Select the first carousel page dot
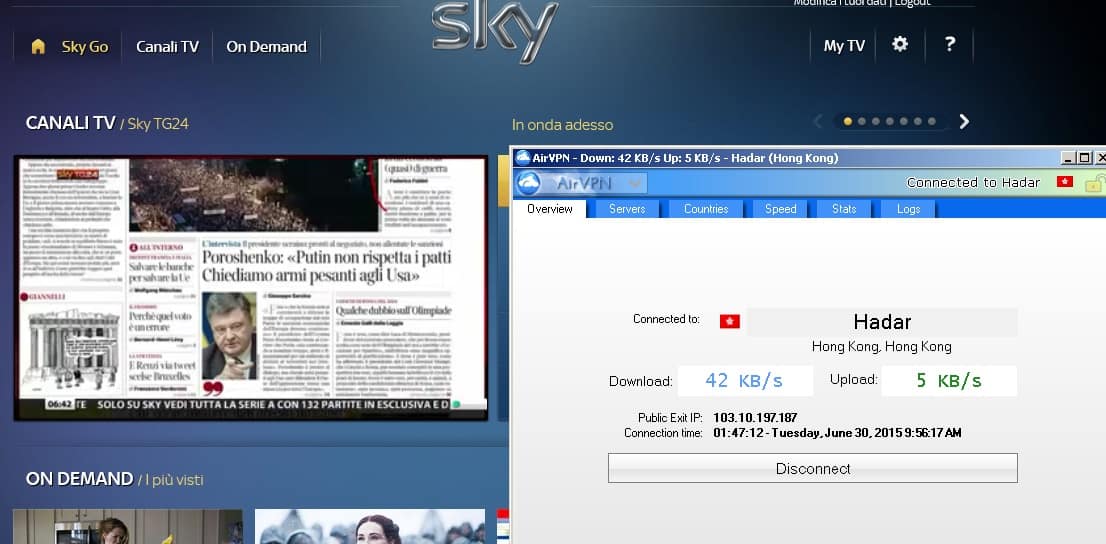 (848, 121)
